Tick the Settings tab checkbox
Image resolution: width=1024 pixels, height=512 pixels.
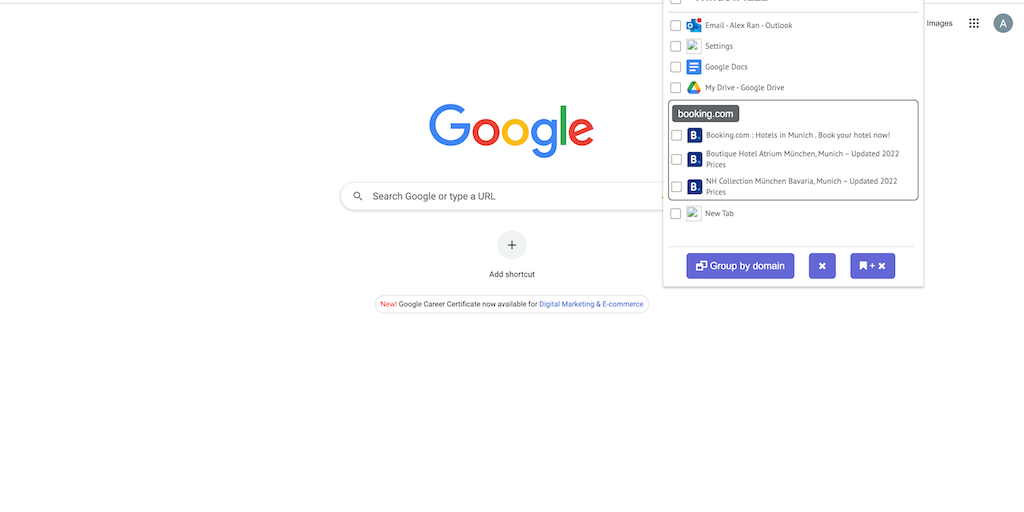point(675,46)
